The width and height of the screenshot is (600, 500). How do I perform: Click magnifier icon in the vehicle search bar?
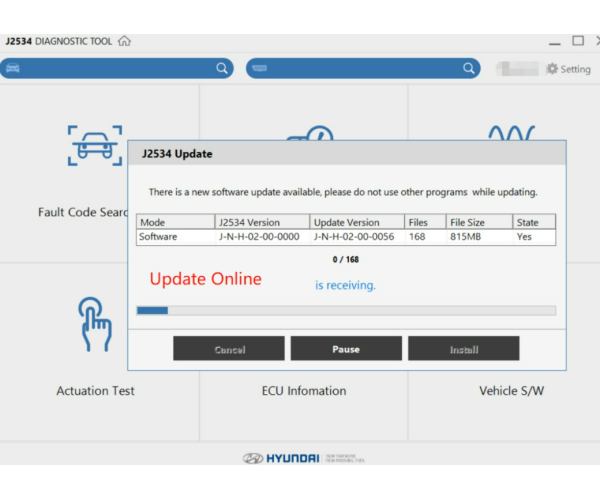pyautogui.click(x=222, y=68)
